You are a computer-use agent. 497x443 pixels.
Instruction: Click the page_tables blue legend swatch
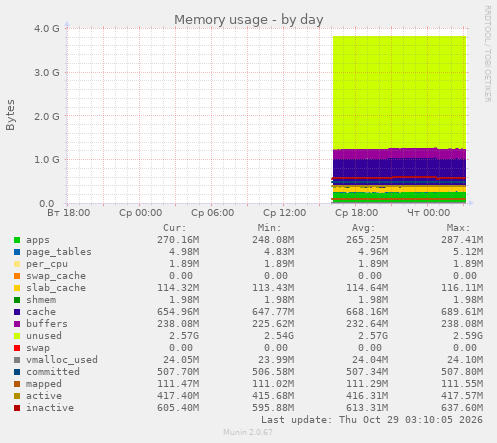coord(17,252)
